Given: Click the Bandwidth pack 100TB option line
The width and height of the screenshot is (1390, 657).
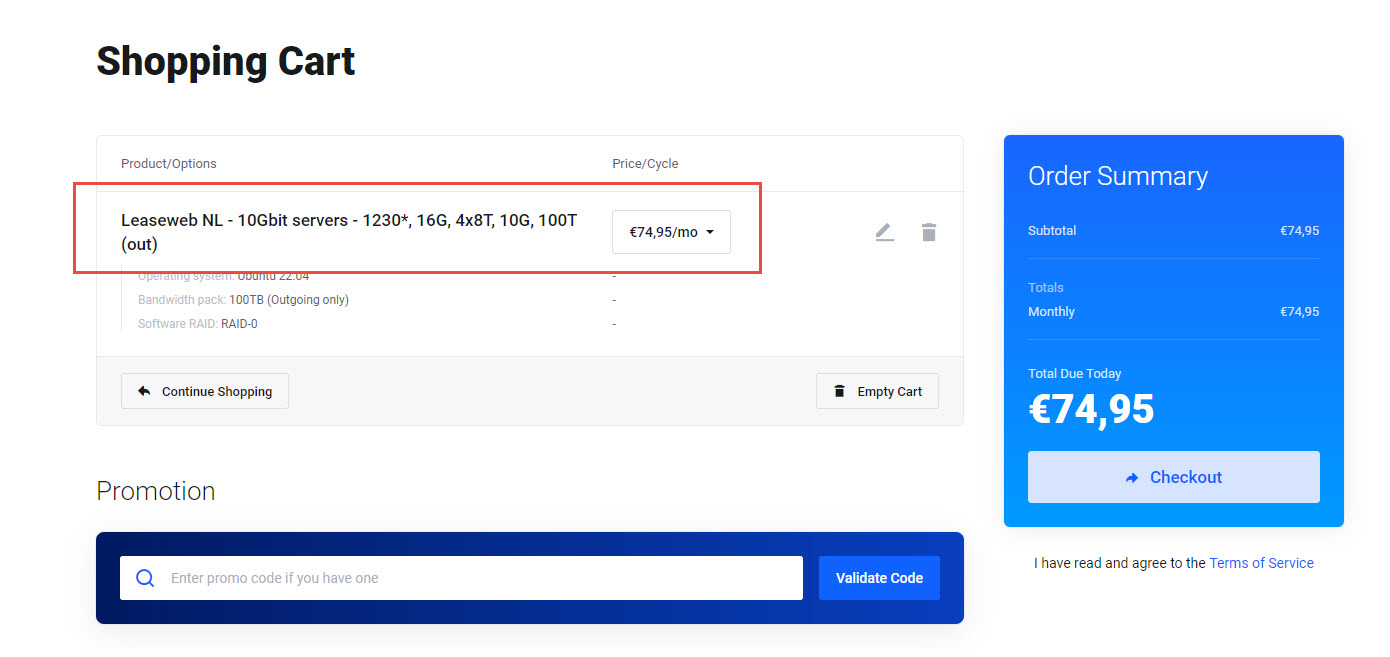Looking at the screenshot, I should pyautogui.click(x=243, y=300).
